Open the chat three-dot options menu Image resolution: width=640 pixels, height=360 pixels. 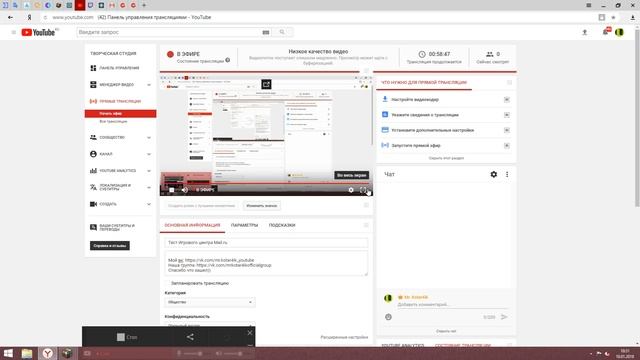pyautogui.click(x=507, y=174)
